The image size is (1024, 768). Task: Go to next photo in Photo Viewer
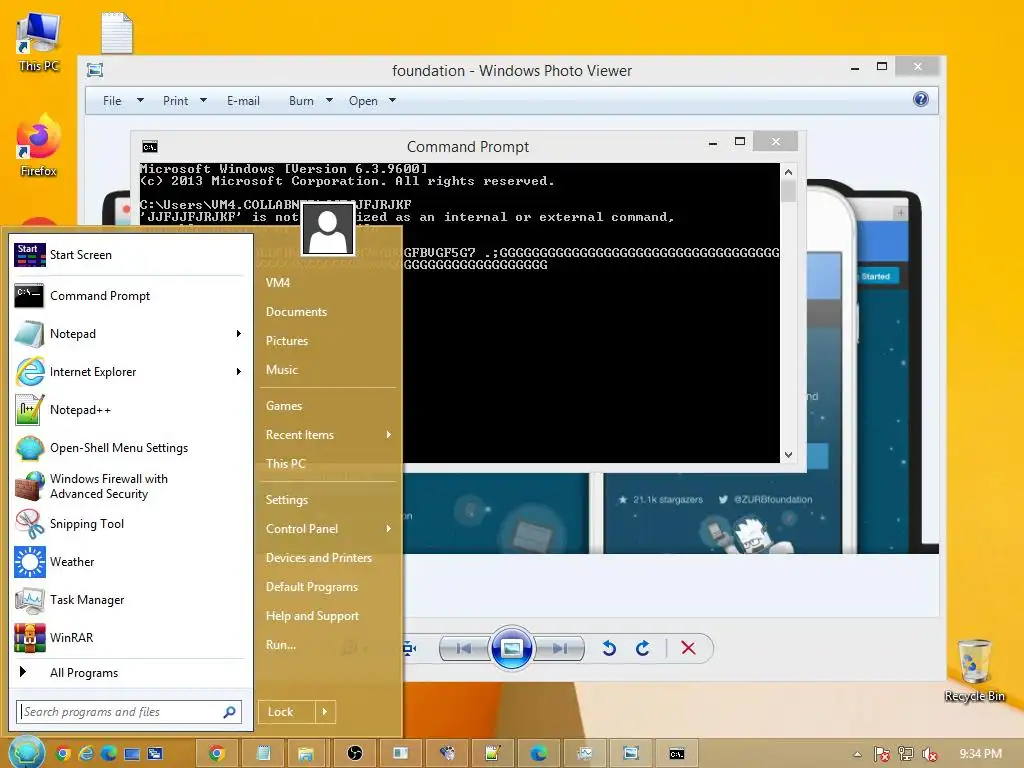point(559,648)
